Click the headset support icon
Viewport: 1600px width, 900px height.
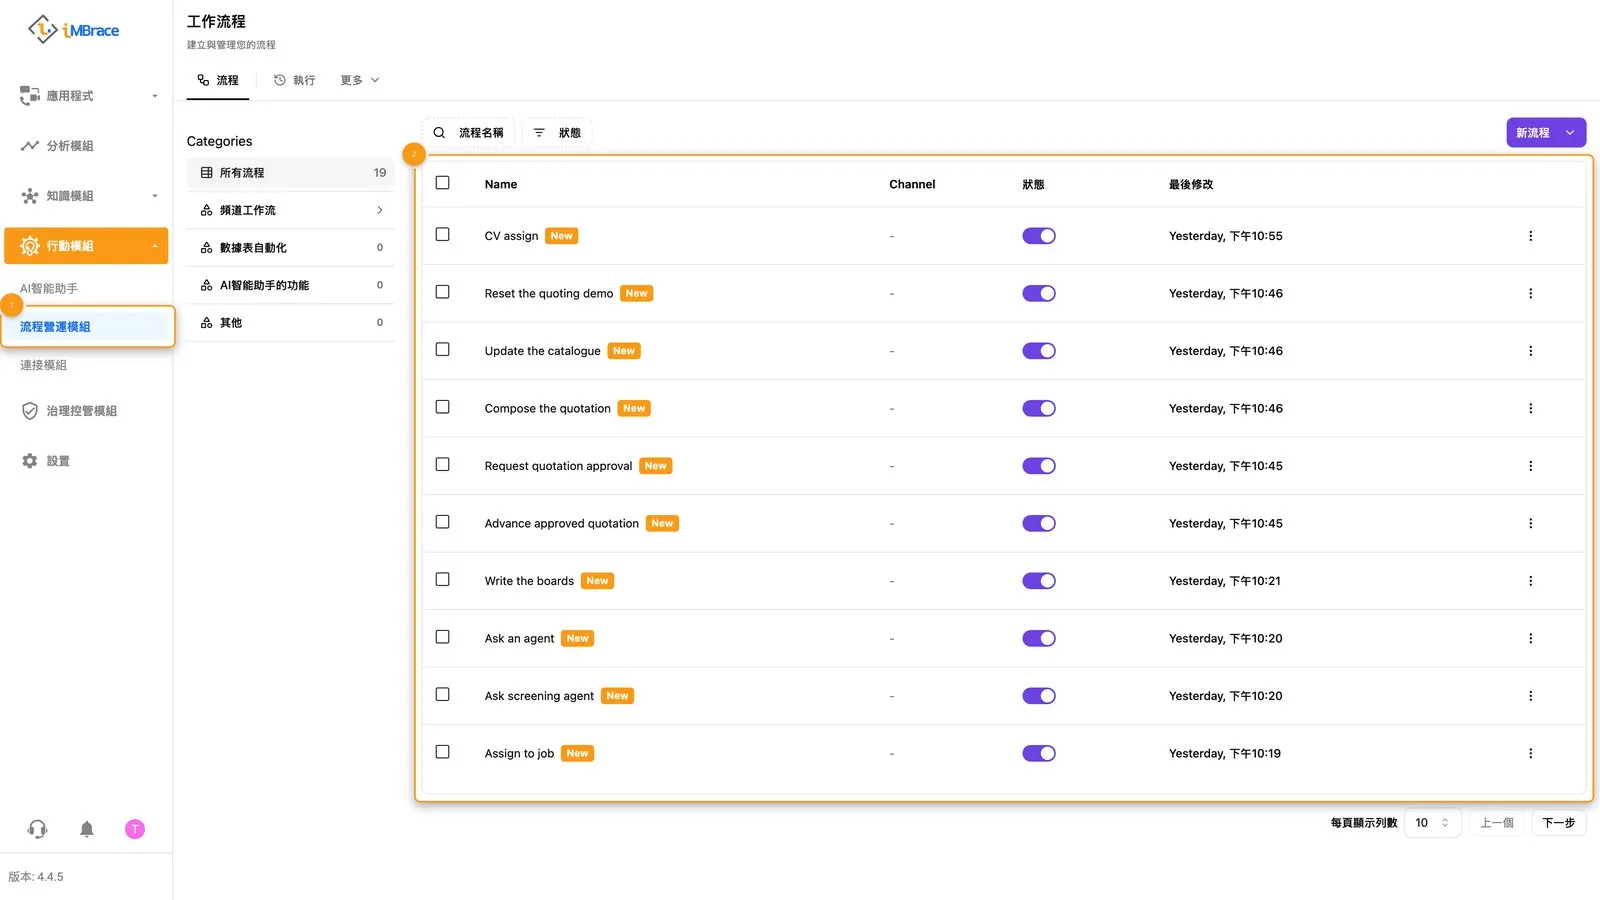pyautogui.click(x=37, y=829)
